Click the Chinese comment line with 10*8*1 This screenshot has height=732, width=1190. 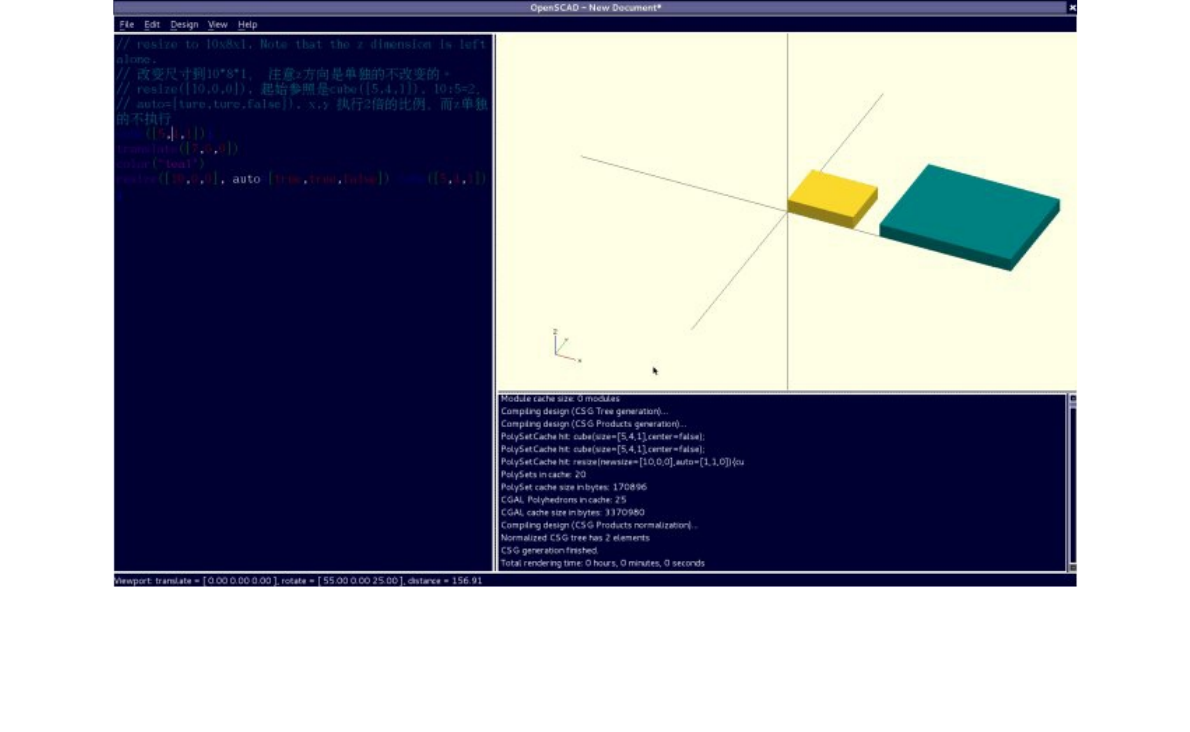[282, 74]
